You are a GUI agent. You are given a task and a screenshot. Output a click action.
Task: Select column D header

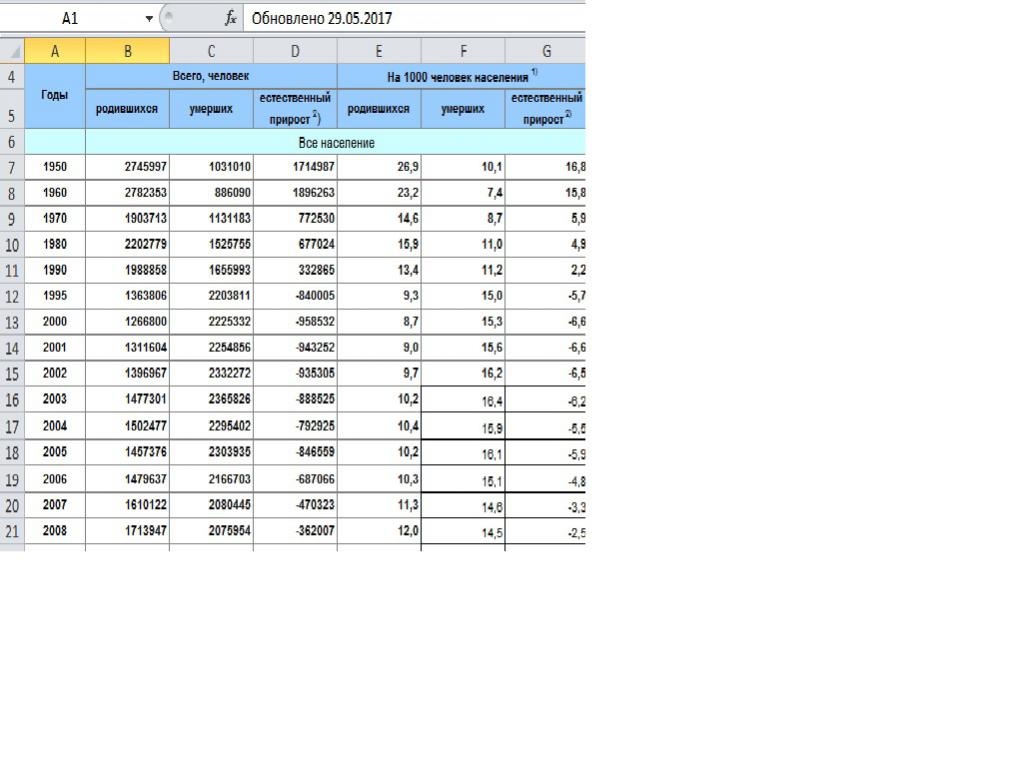point(295,51)
